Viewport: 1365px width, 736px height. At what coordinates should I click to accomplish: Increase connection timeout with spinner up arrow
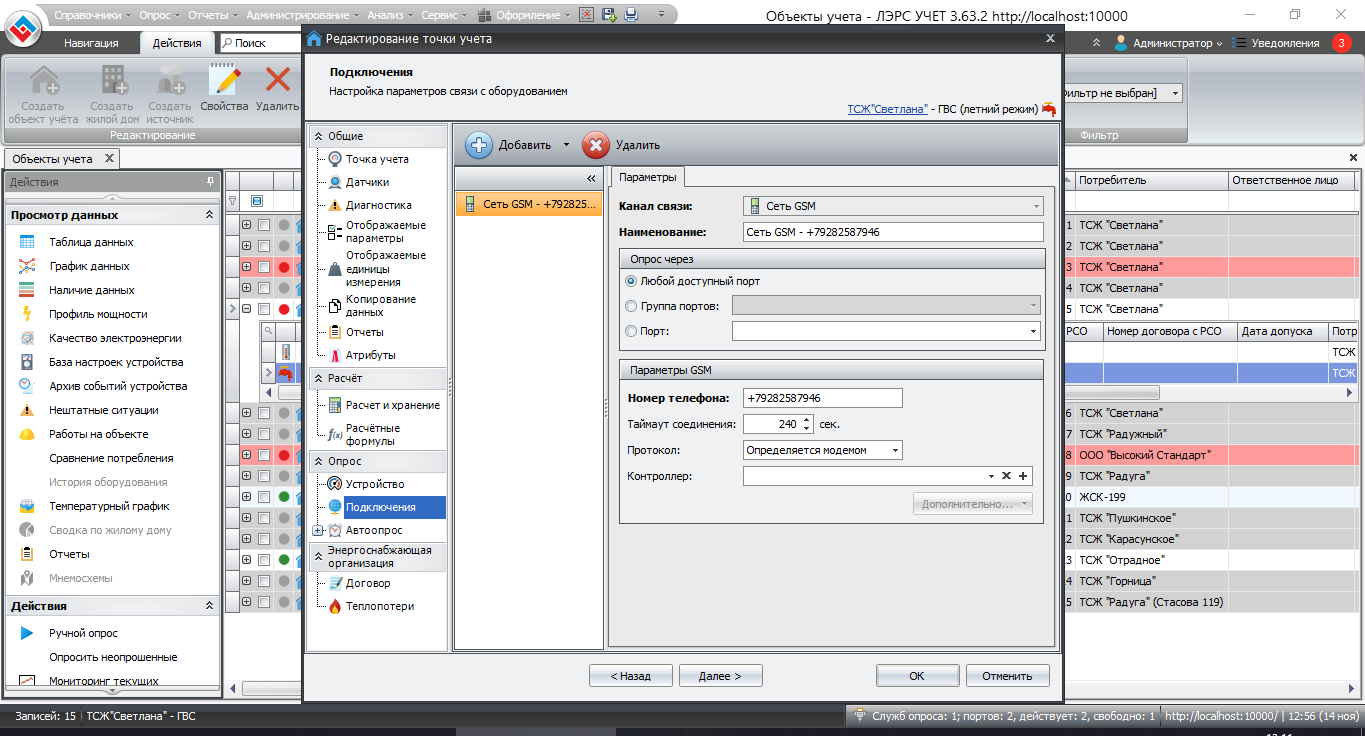click(x=807, y=419)
